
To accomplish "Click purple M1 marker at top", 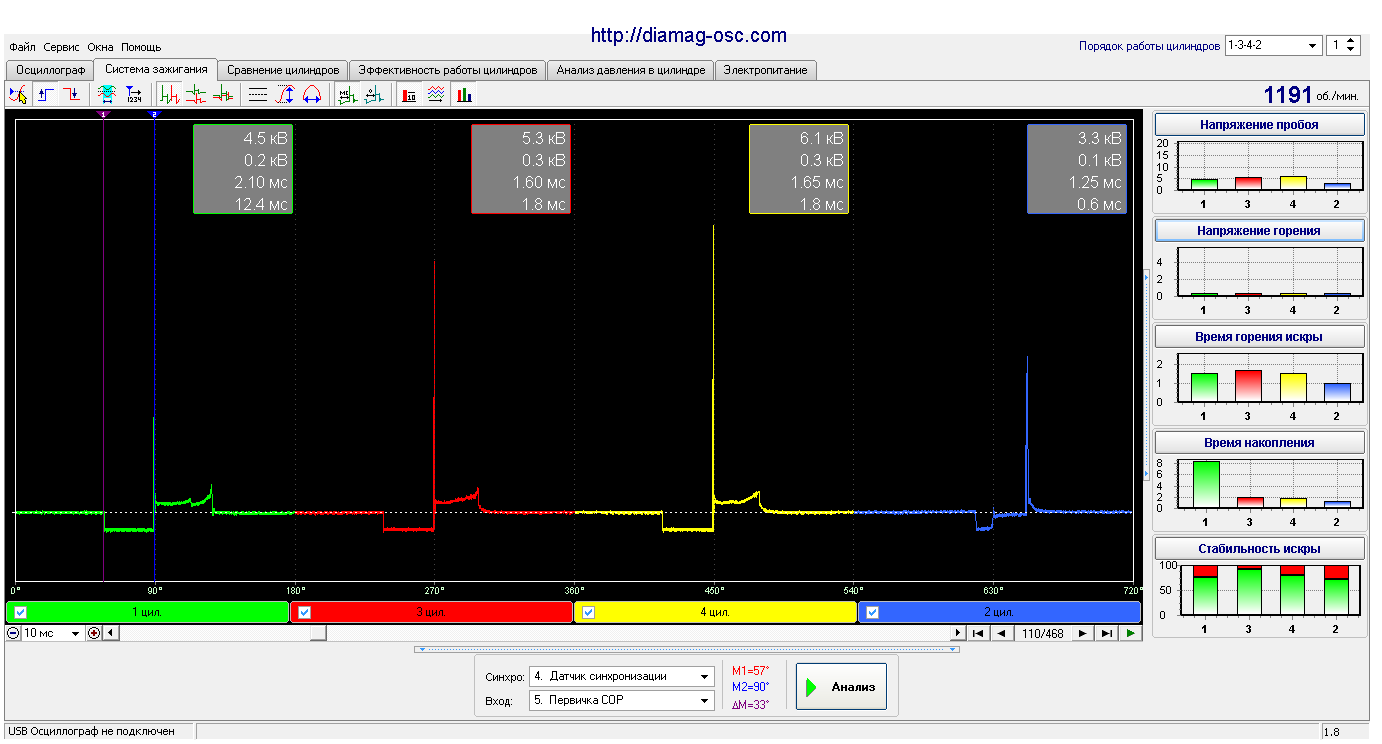I will pos(102,114).
